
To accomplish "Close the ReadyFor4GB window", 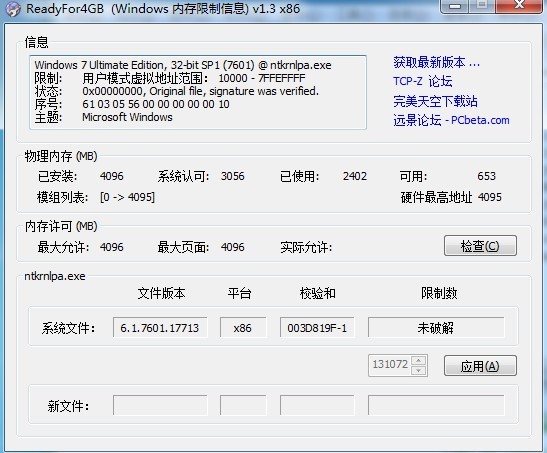I will tap(519, 6).
